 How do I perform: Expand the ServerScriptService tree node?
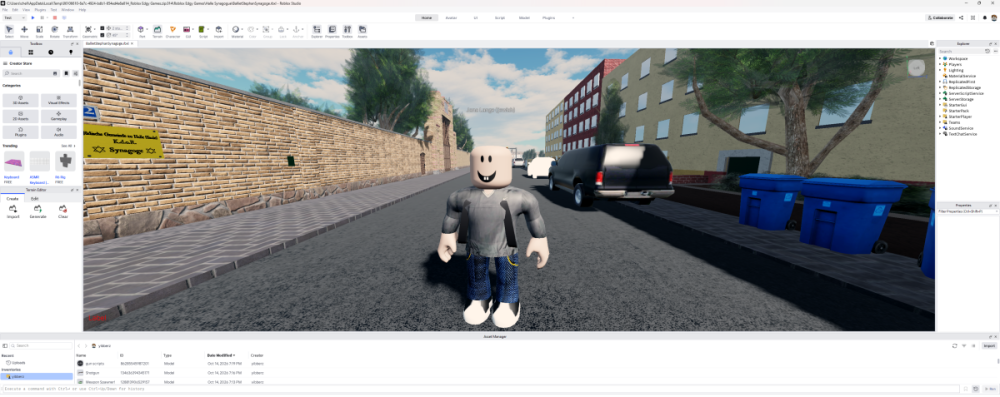pyautogui.click(x=940, y=93)
